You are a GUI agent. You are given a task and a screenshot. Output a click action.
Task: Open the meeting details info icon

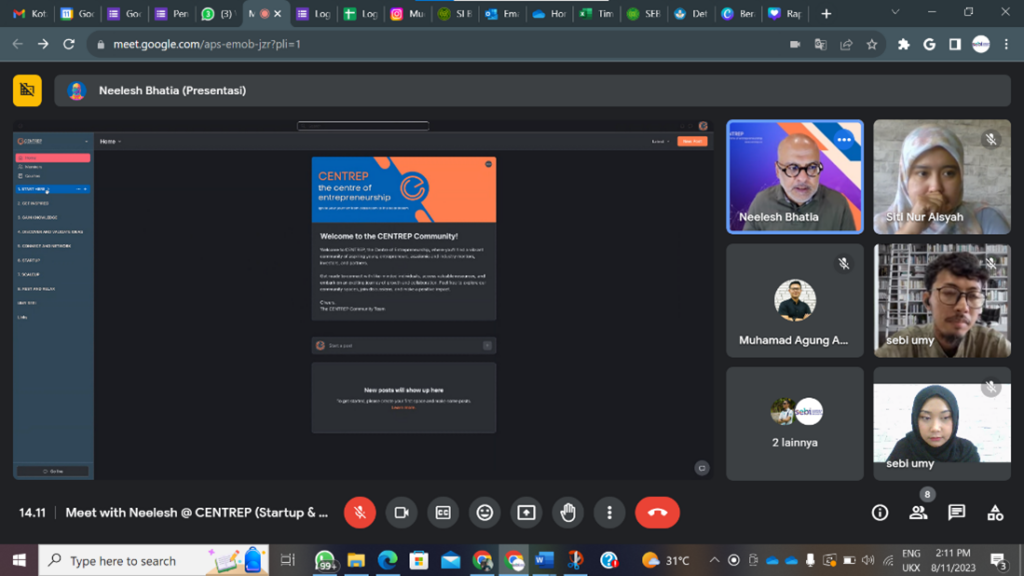tap(880, 513)
